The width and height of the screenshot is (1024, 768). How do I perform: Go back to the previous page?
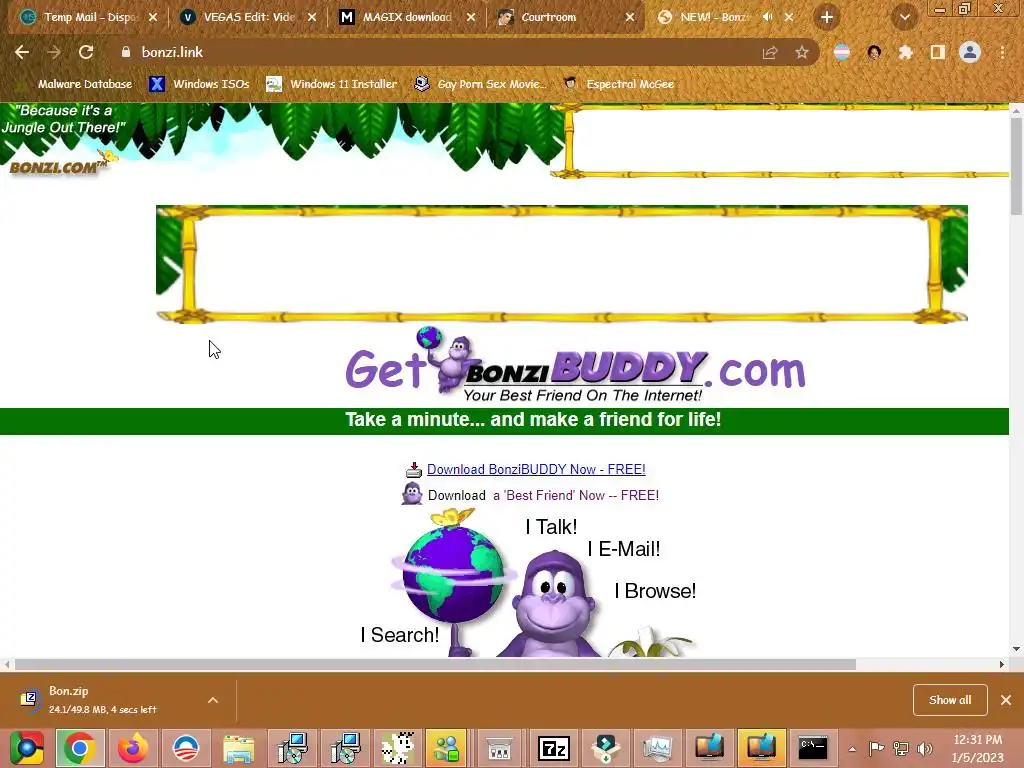click(22, 52)
